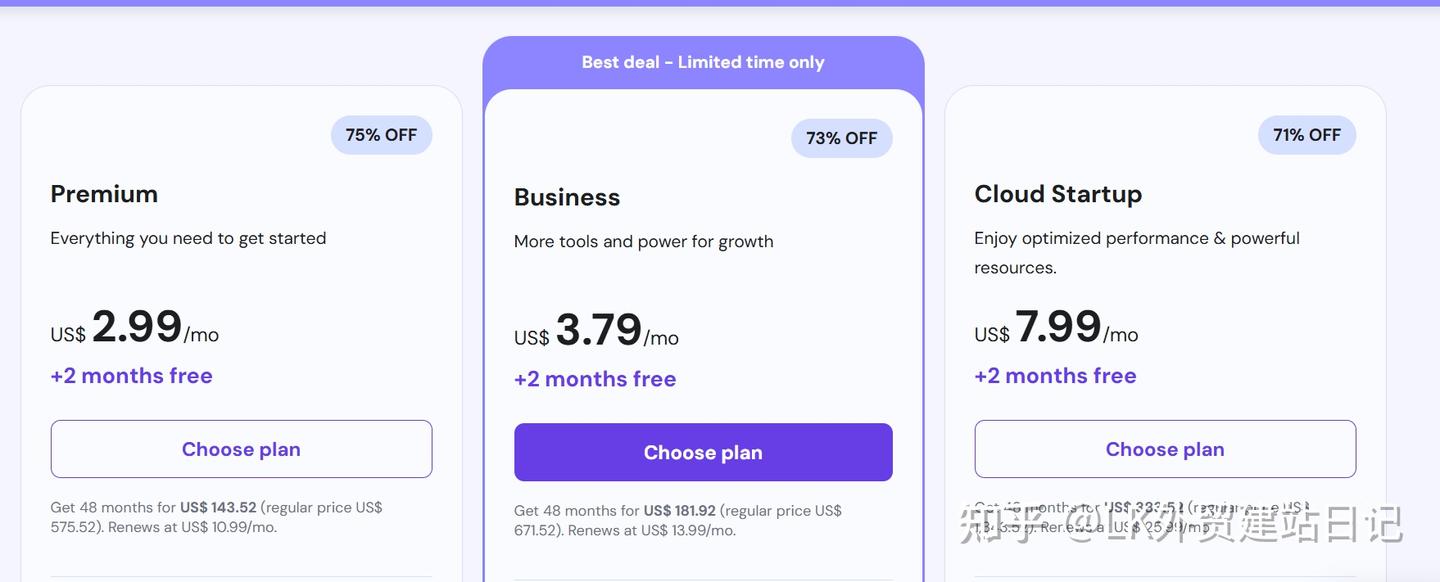This screenshot has width=1440, height=582.
Task: Click the 75% OFF badge
Action: [381, 135]
